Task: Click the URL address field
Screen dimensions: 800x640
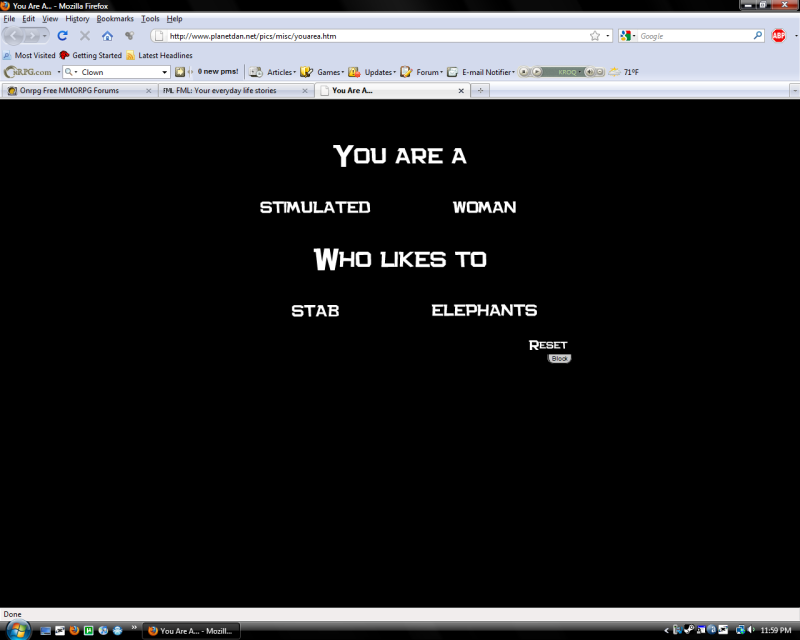Action: click(x=370, y=36)
